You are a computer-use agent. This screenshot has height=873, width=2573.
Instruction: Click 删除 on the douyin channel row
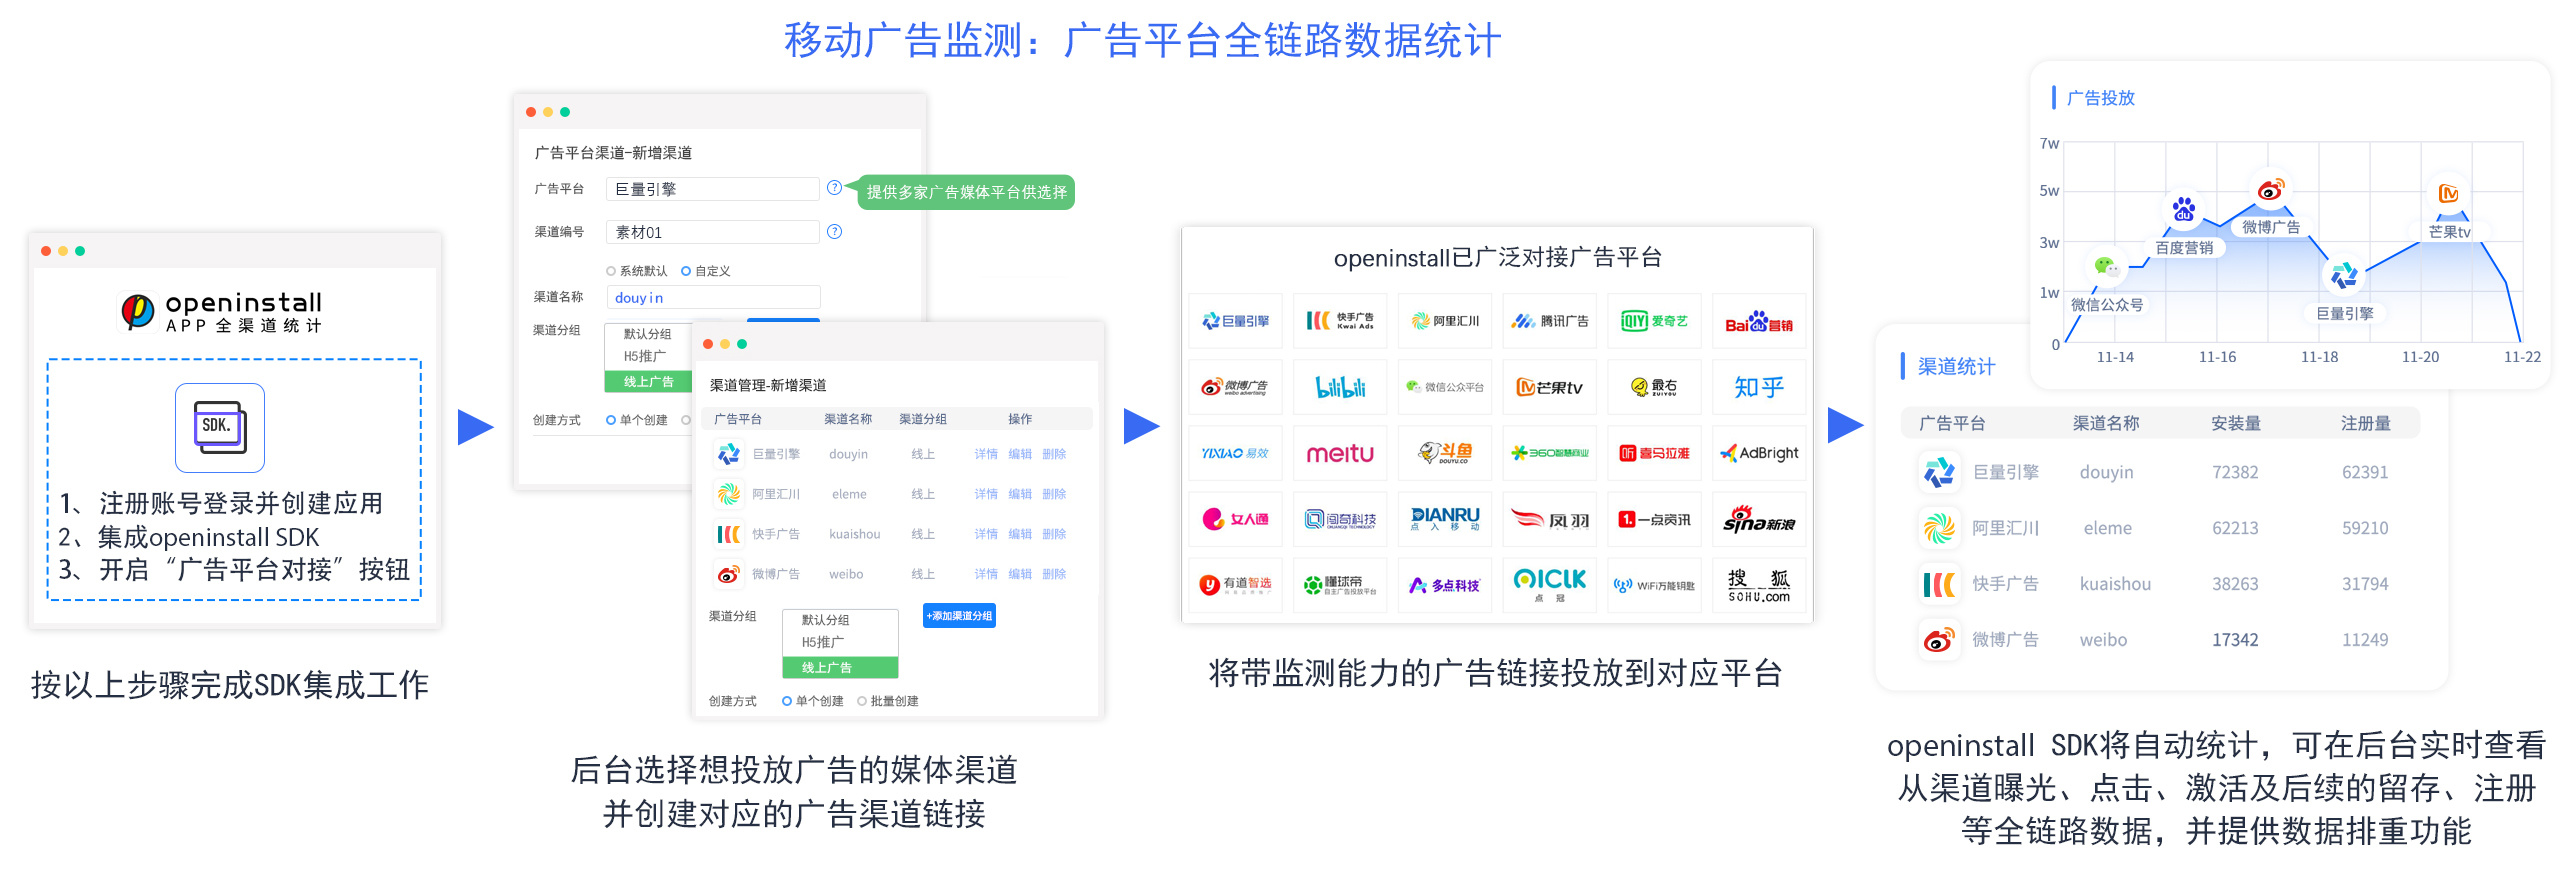(1054, 454)
